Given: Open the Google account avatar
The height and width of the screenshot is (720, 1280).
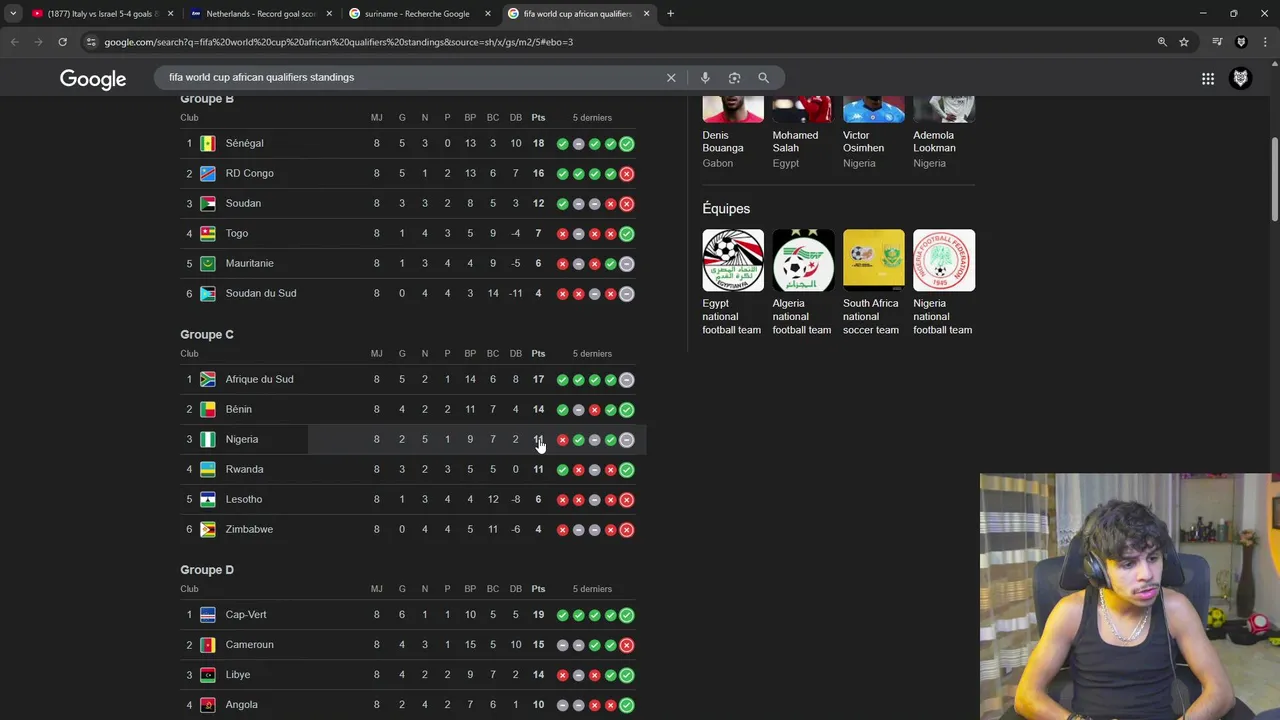Looking at the screenshot, I should (1241, 79).
